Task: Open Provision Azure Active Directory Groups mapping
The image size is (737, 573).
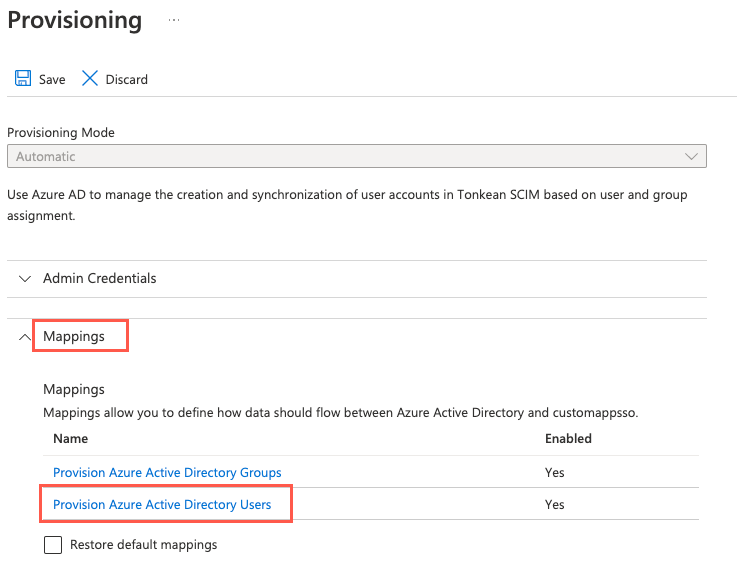Action: [x=167, y=472]
